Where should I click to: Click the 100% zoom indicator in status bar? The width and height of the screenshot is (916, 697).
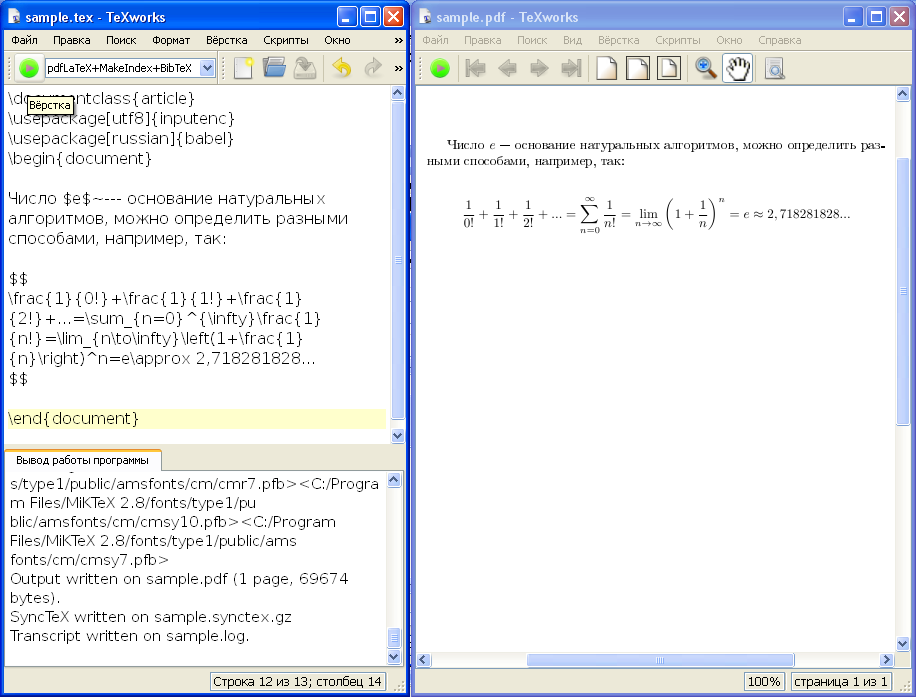[x=764, y=681]
